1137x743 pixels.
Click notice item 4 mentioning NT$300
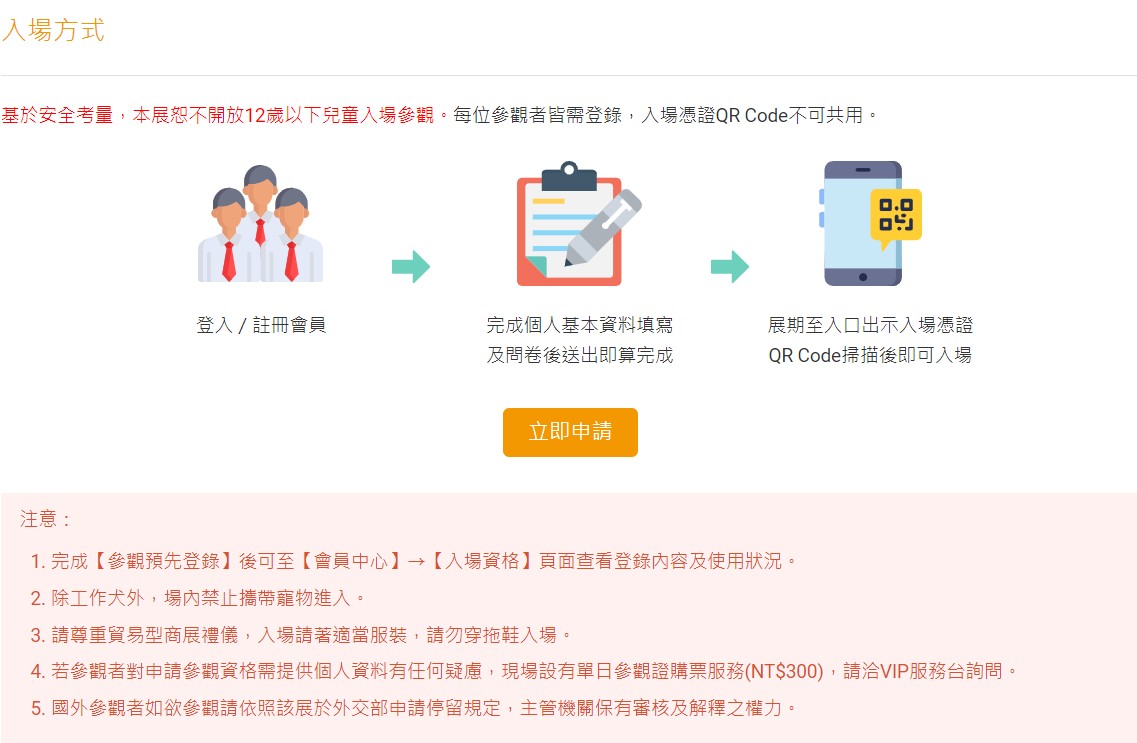pyautogui.click(x=524, y=671)
